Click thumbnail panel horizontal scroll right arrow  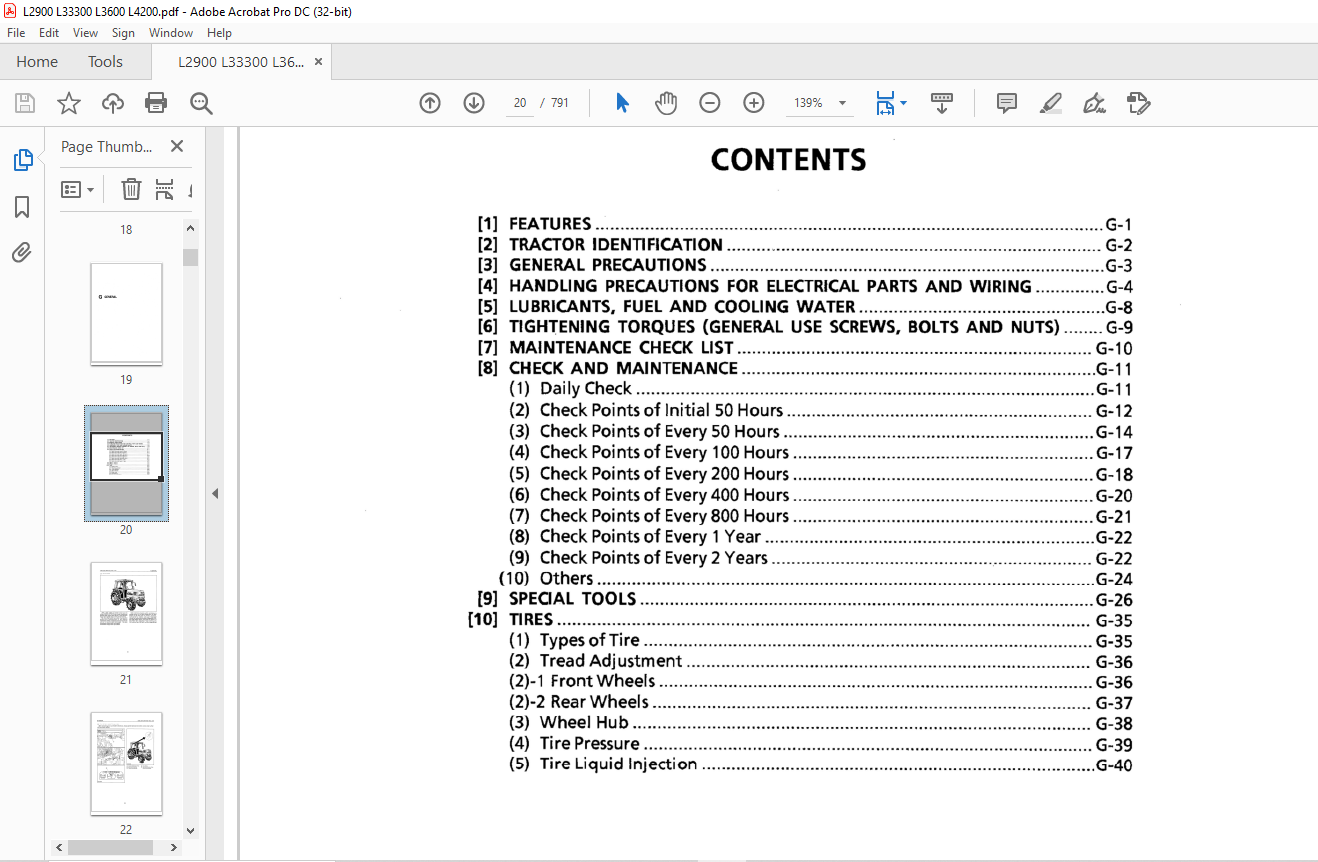pos(174,847)
